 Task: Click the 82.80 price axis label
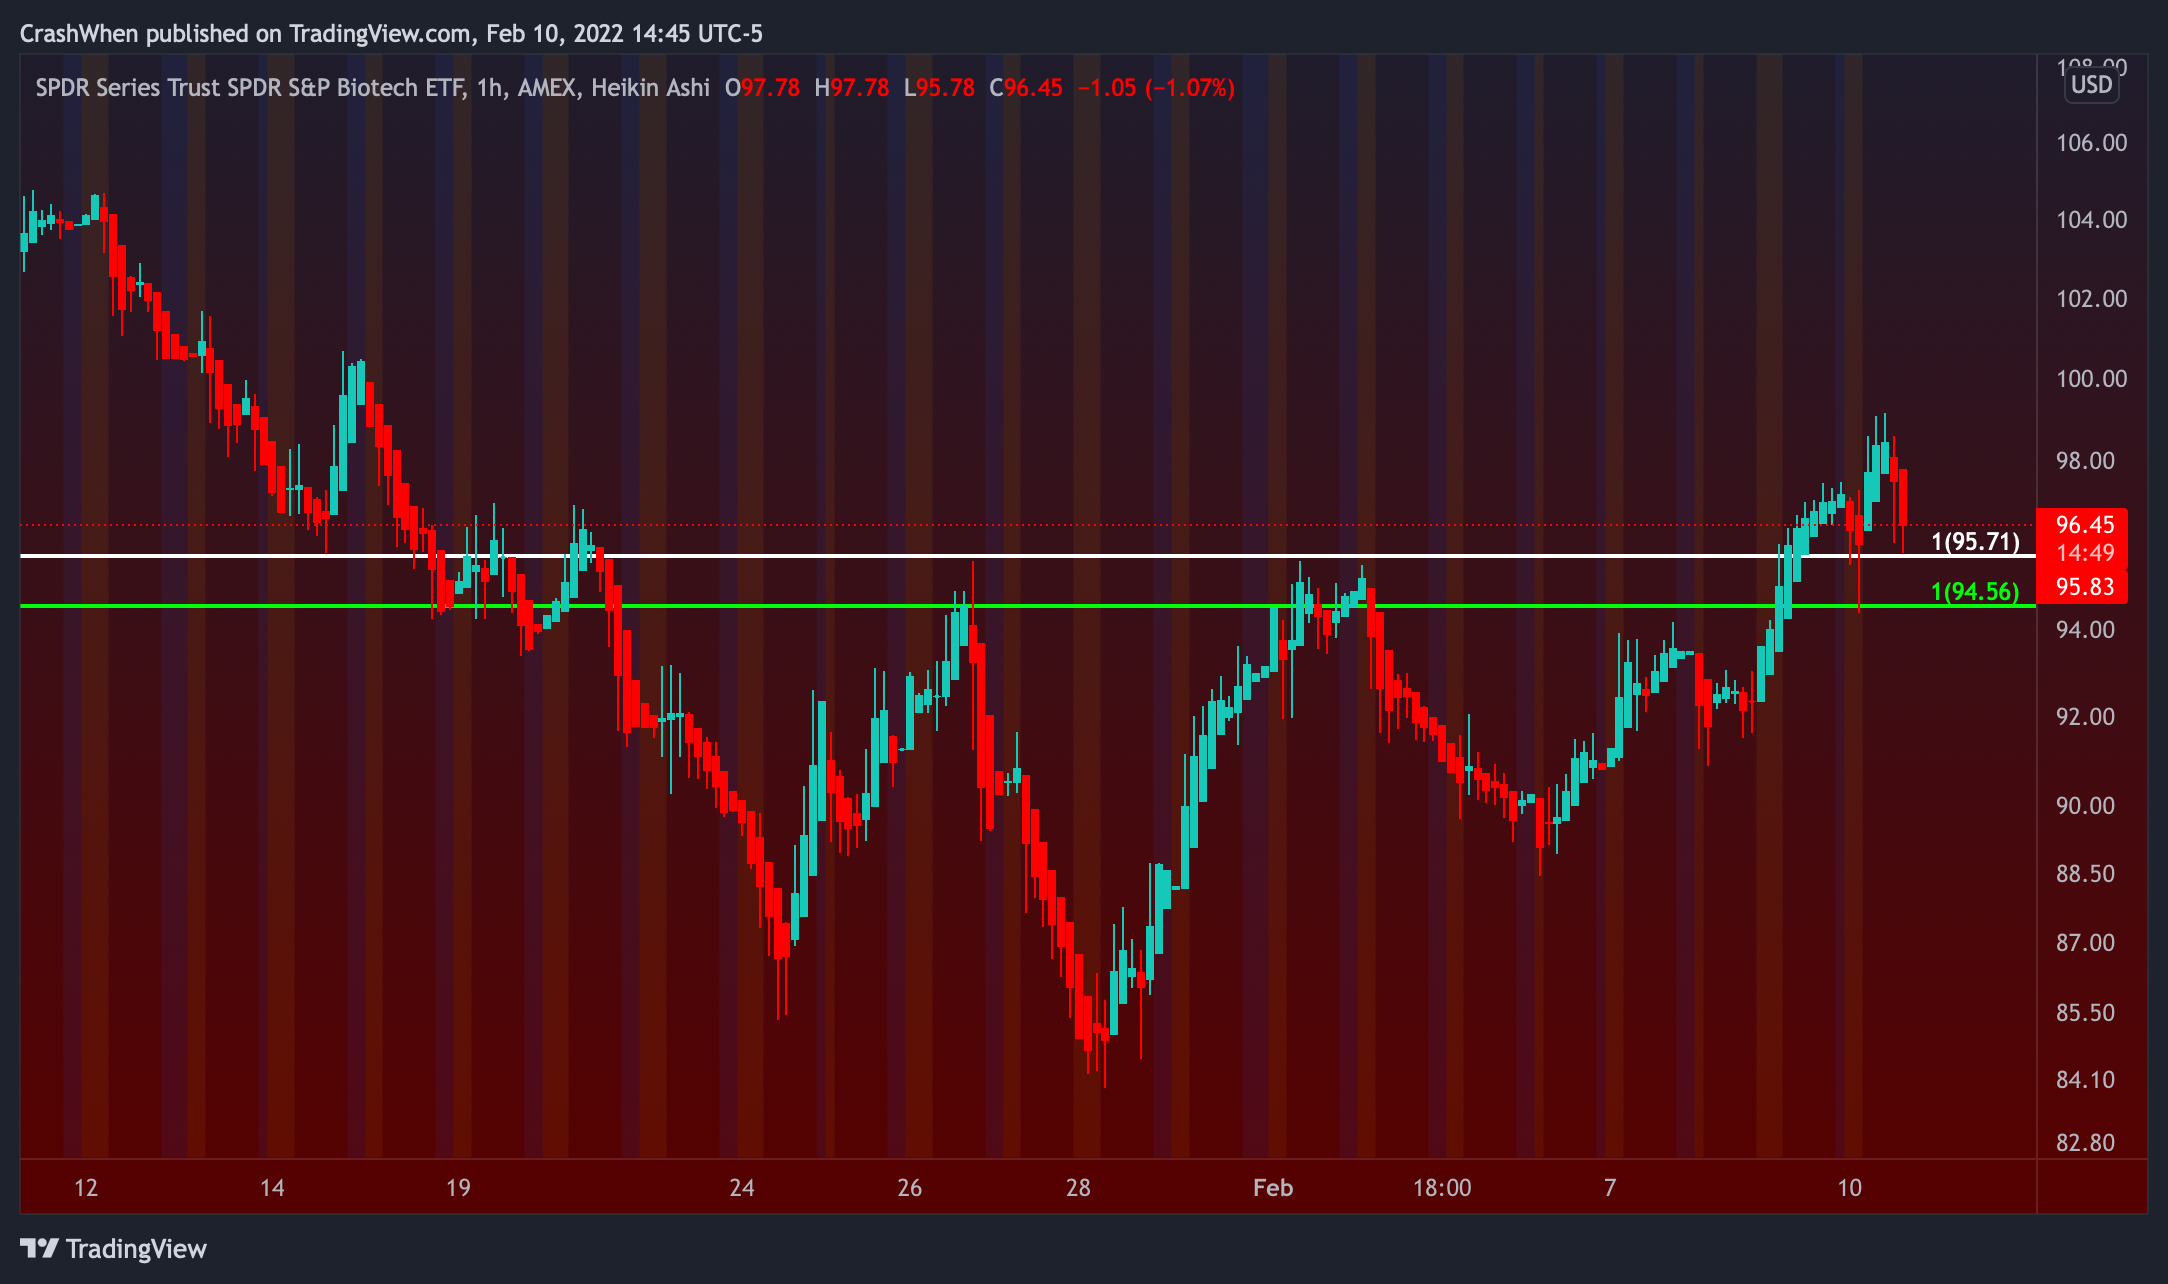point(2085,1143)
